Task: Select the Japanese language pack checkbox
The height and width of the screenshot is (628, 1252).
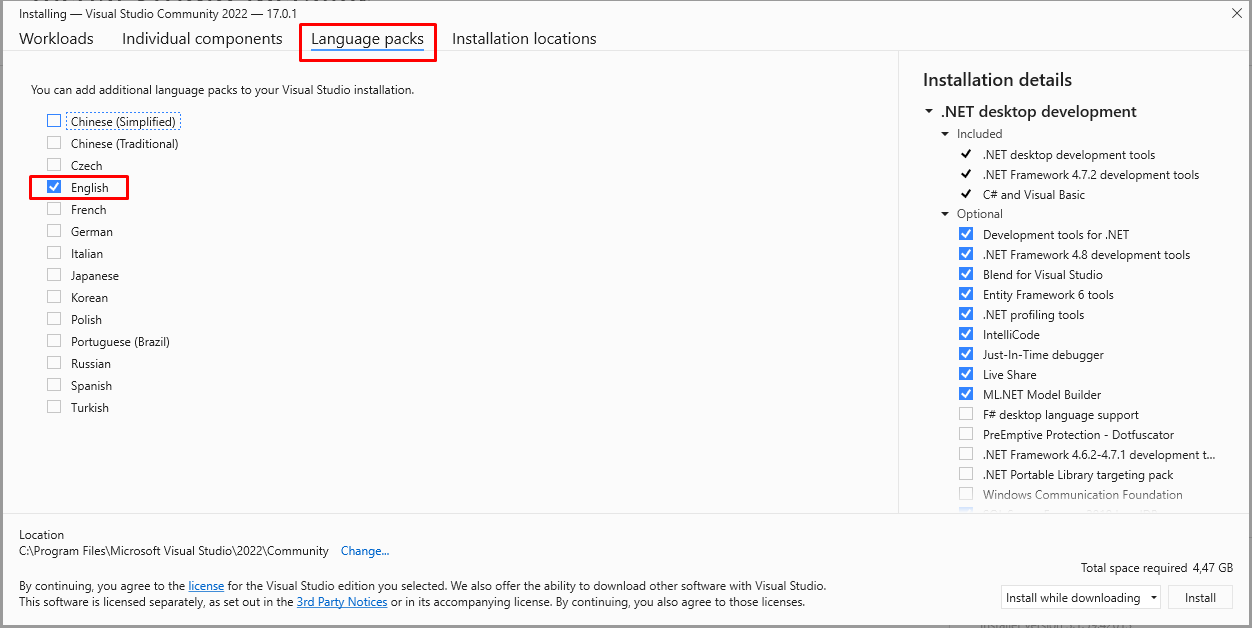Action: point(54,275)
